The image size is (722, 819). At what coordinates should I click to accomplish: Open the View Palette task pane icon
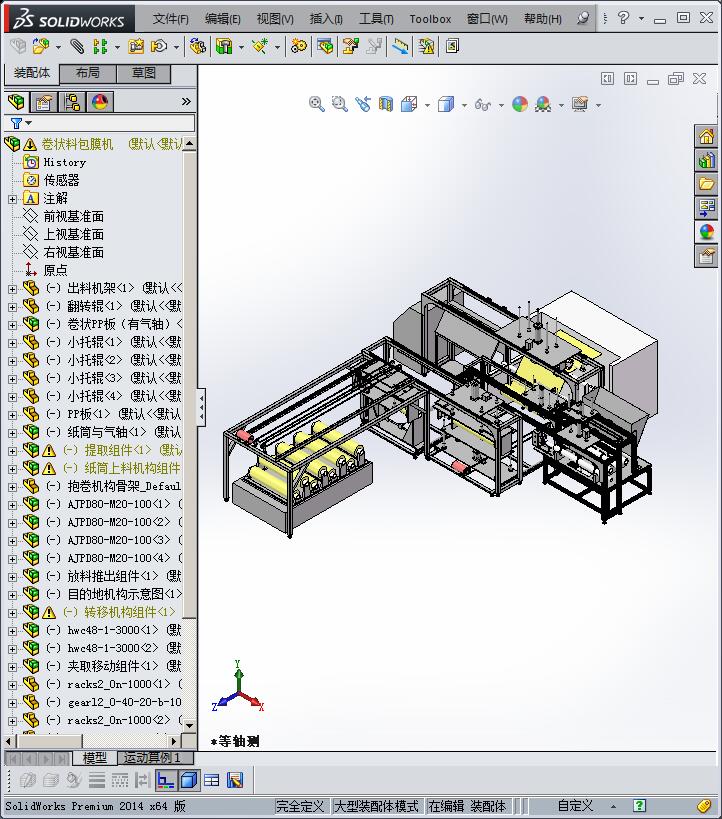click(x=706, y=208)
